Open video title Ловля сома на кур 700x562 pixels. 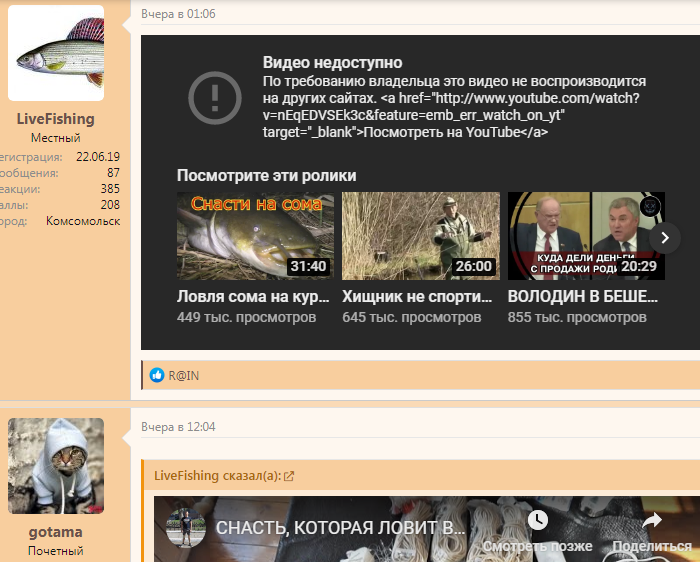click(x=254, y=296)
